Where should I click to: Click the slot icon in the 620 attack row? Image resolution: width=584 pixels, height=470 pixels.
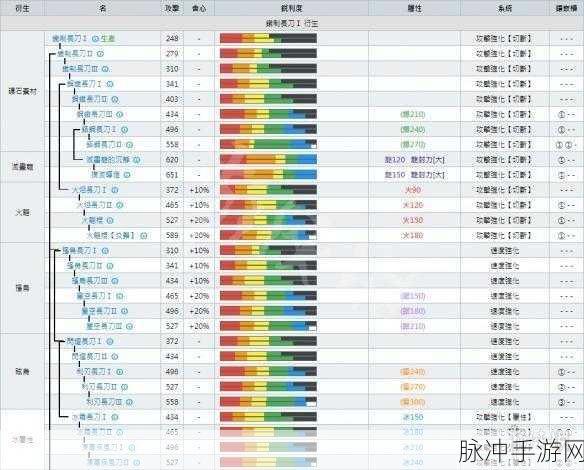(x=561, y=160)
